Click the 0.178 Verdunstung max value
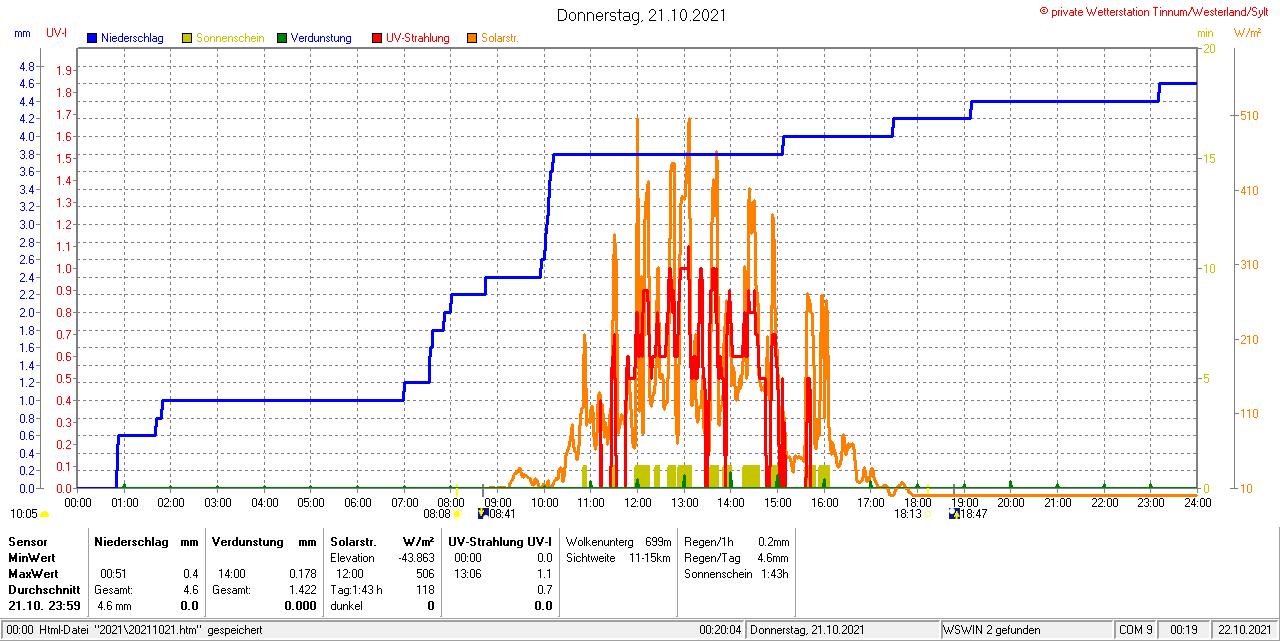The width and height of the screenshot is (1280, 641). click(x=303, y=574)
